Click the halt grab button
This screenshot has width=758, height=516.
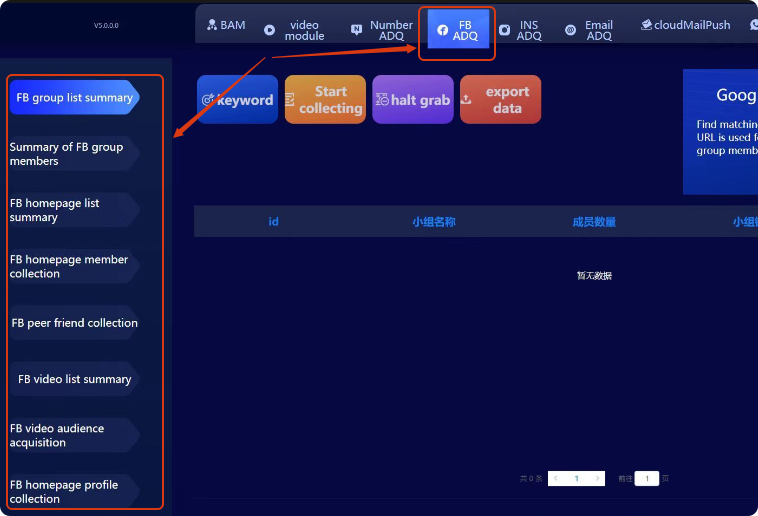tap(413, 100)
